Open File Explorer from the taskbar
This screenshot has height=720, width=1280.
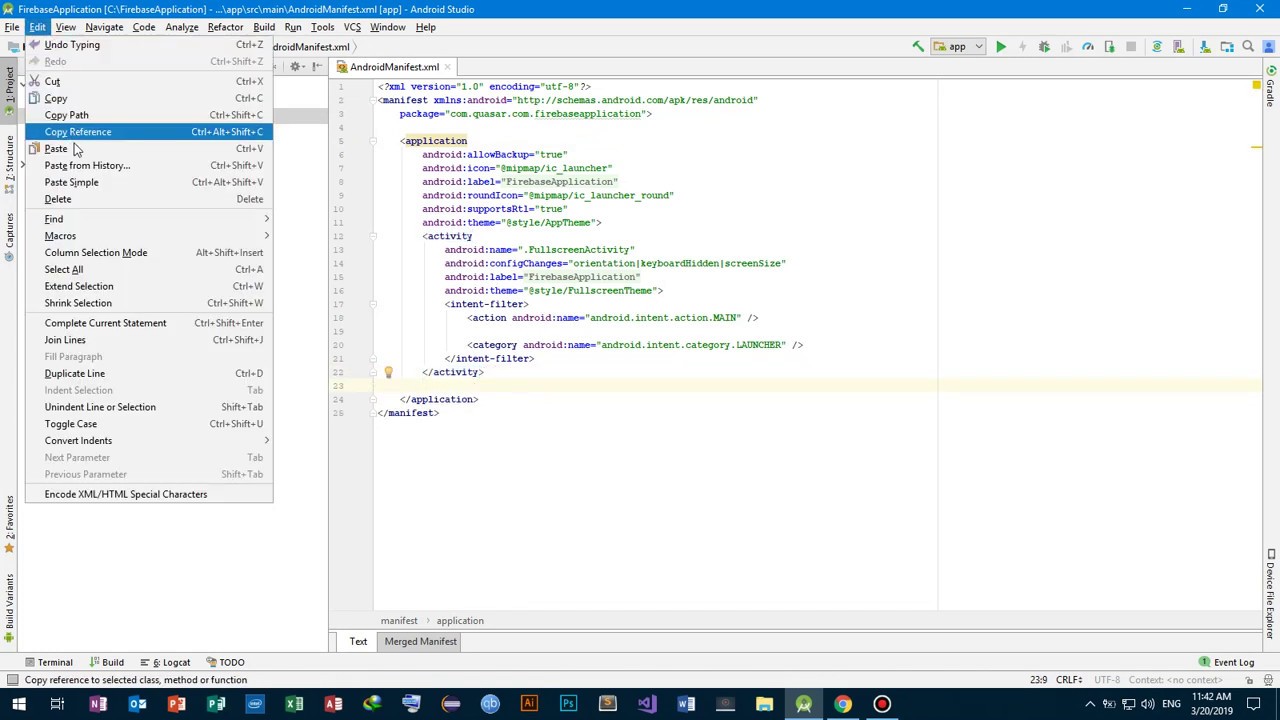764,704
